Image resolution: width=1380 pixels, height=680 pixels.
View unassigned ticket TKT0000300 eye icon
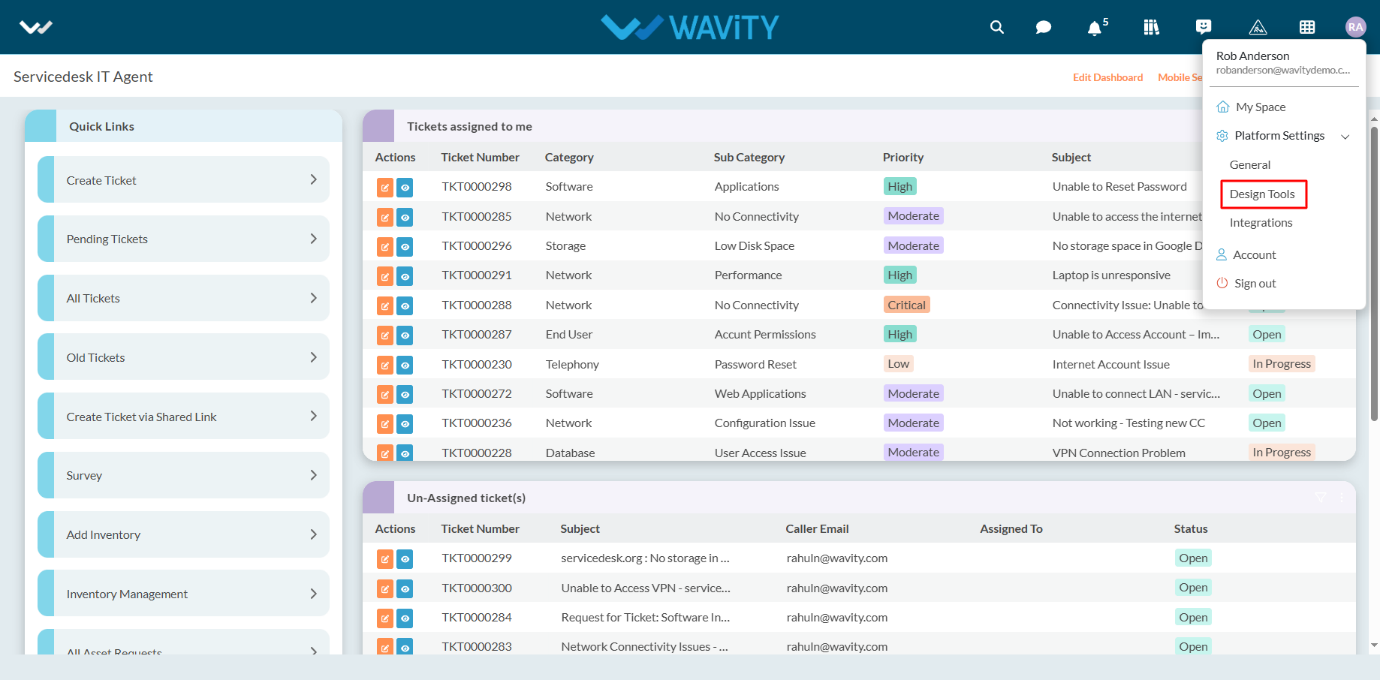(x=405, y=588)
